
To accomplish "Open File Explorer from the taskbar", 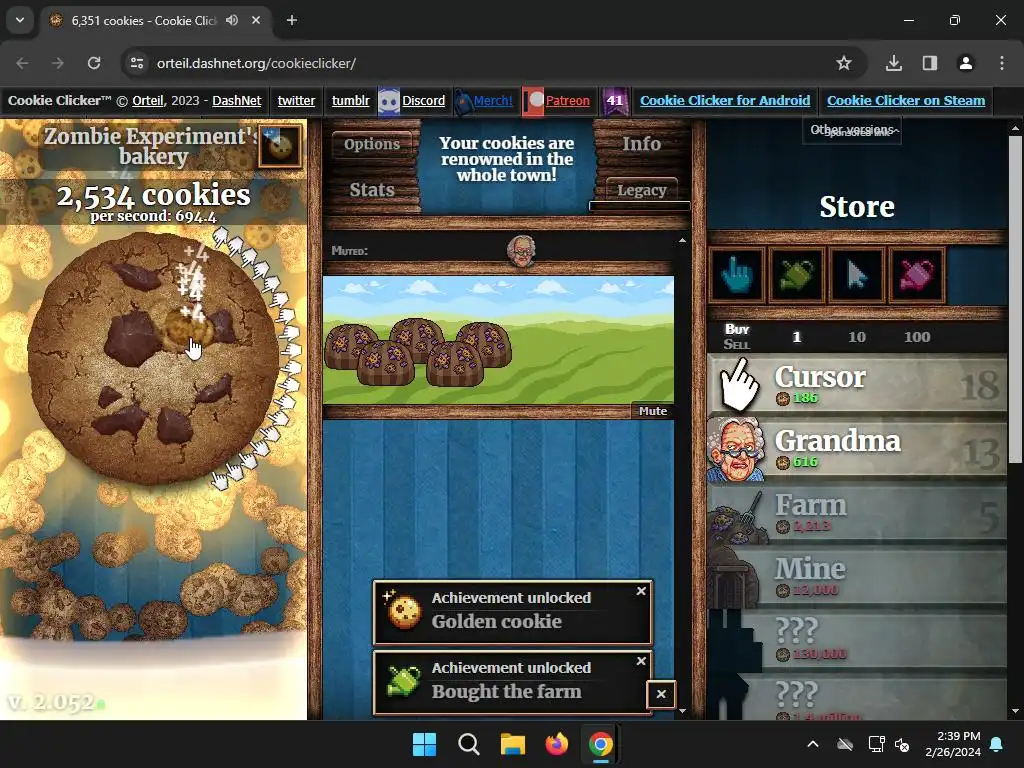I will pyautogui.click(x=513, y=744).
